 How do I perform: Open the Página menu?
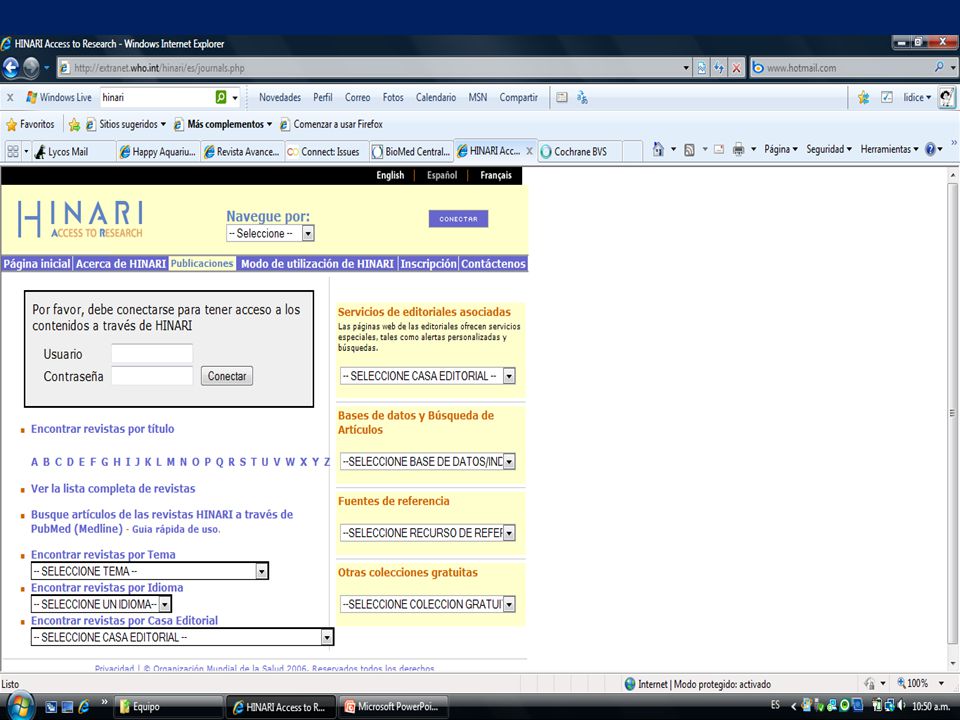[781, 149]
